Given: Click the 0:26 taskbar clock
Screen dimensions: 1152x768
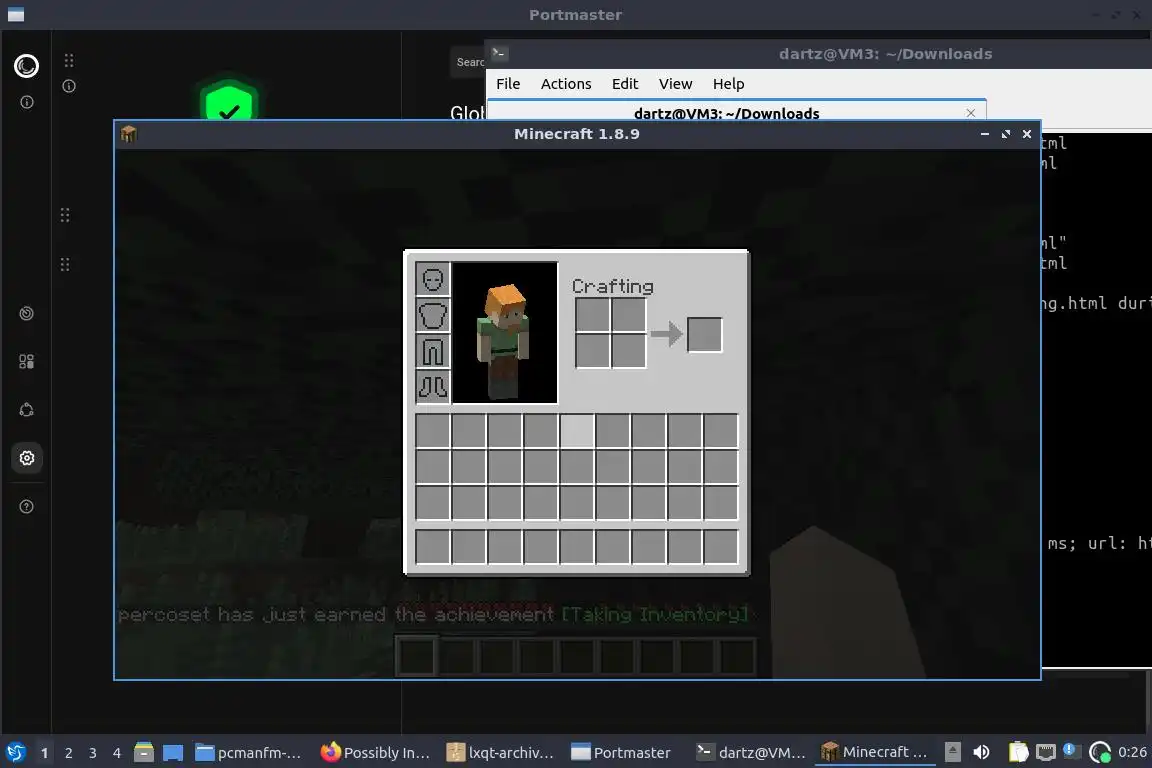Looking at the screenshot, I should tap(1132, 752).
